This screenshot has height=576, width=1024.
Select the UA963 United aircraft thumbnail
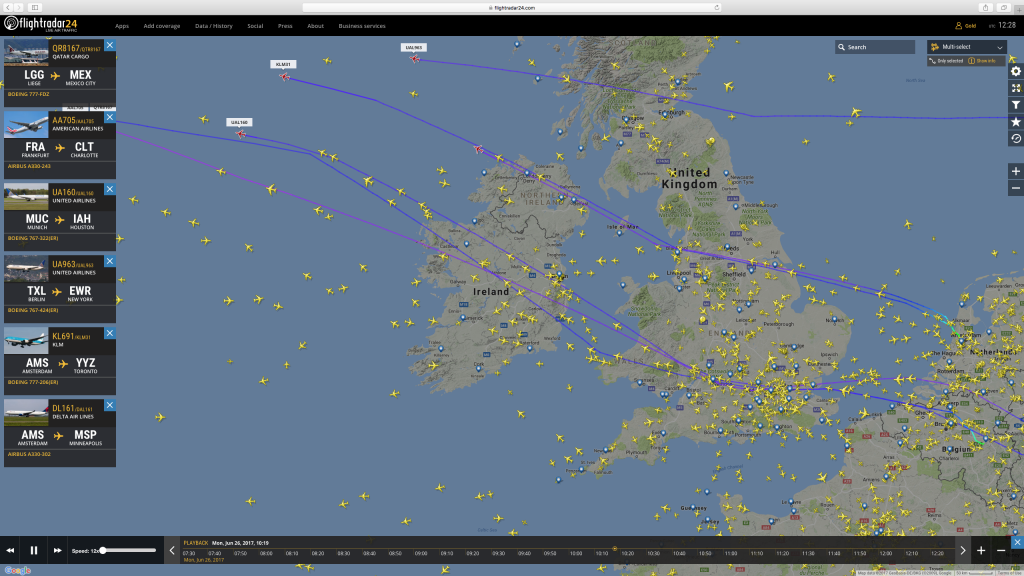[26, 268]
